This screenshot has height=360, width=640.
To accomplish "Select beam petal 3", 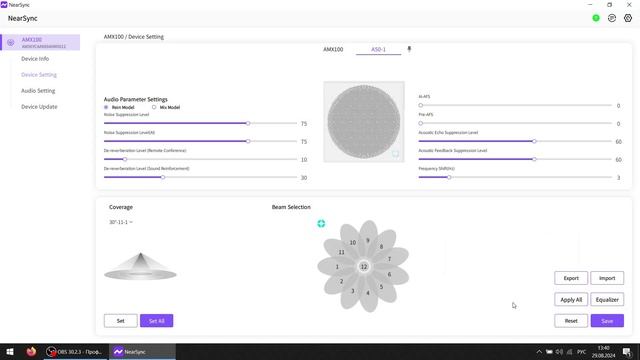I will point(353,291).
